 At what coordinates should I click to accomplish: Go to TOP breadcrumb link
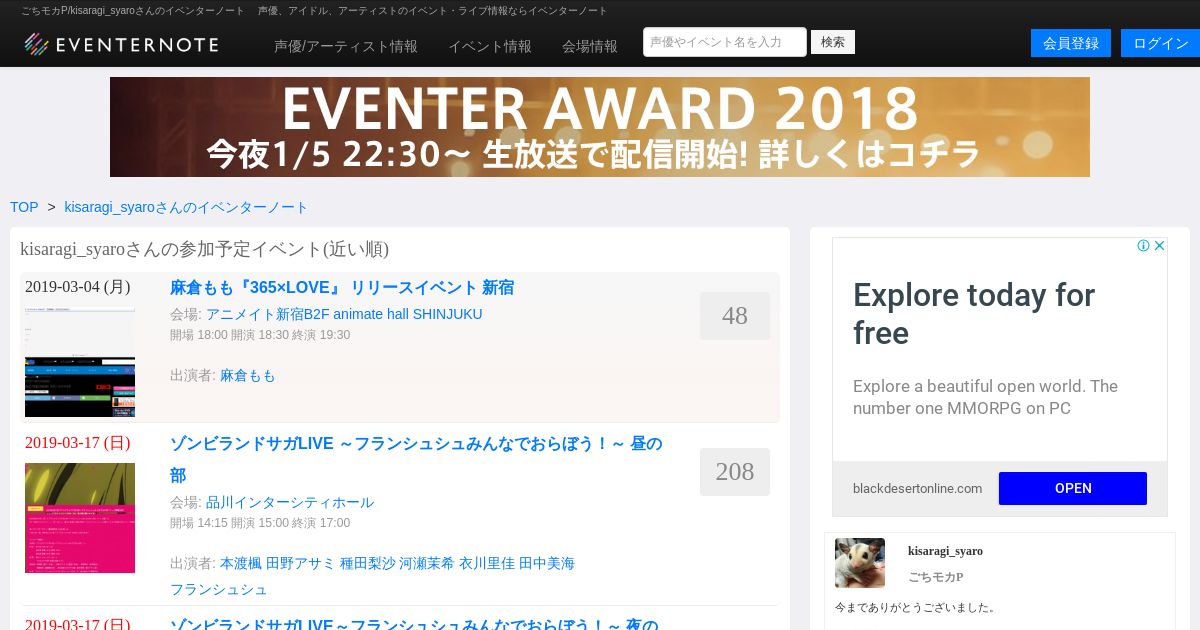coord(24,207)
